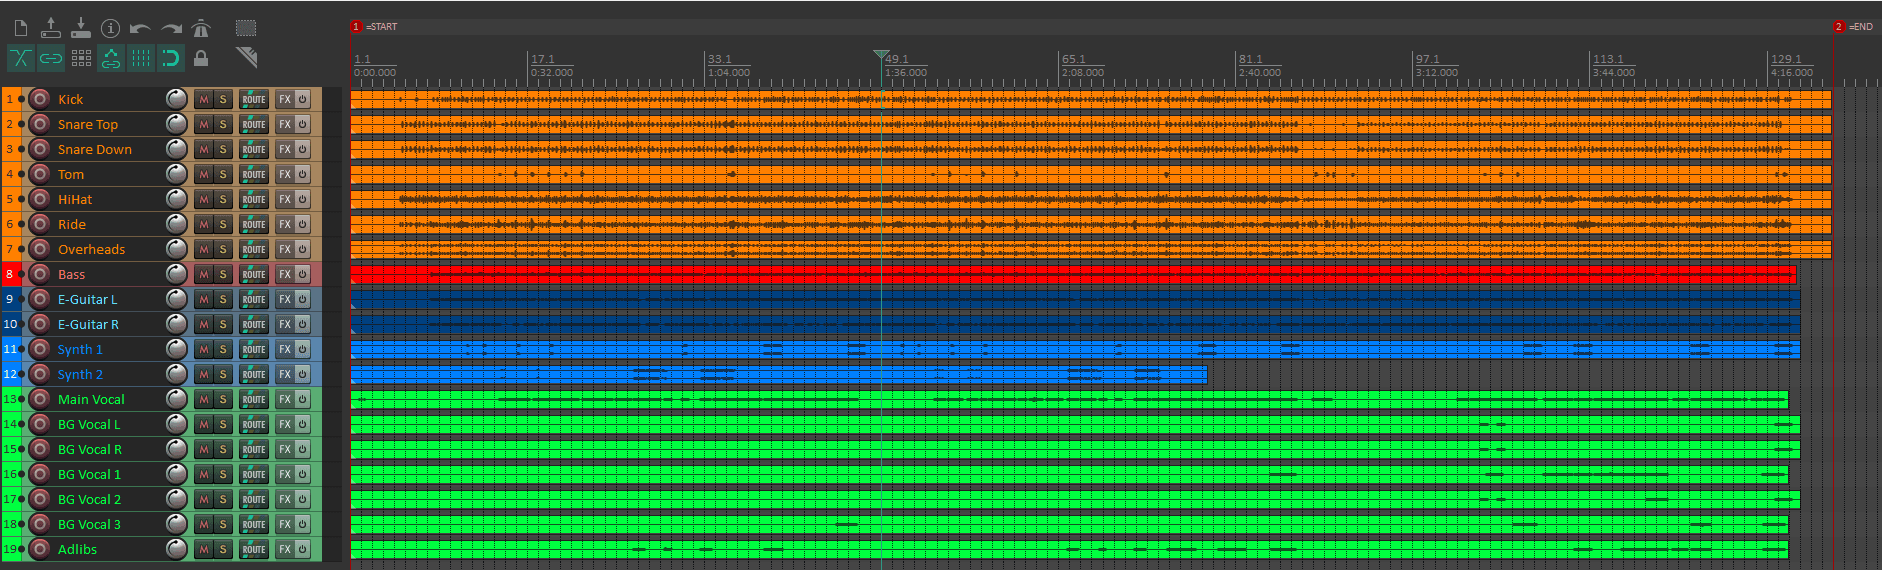Click the Kick track volume knob
Screen dimensions: 1882x570
tap(176, 99)
